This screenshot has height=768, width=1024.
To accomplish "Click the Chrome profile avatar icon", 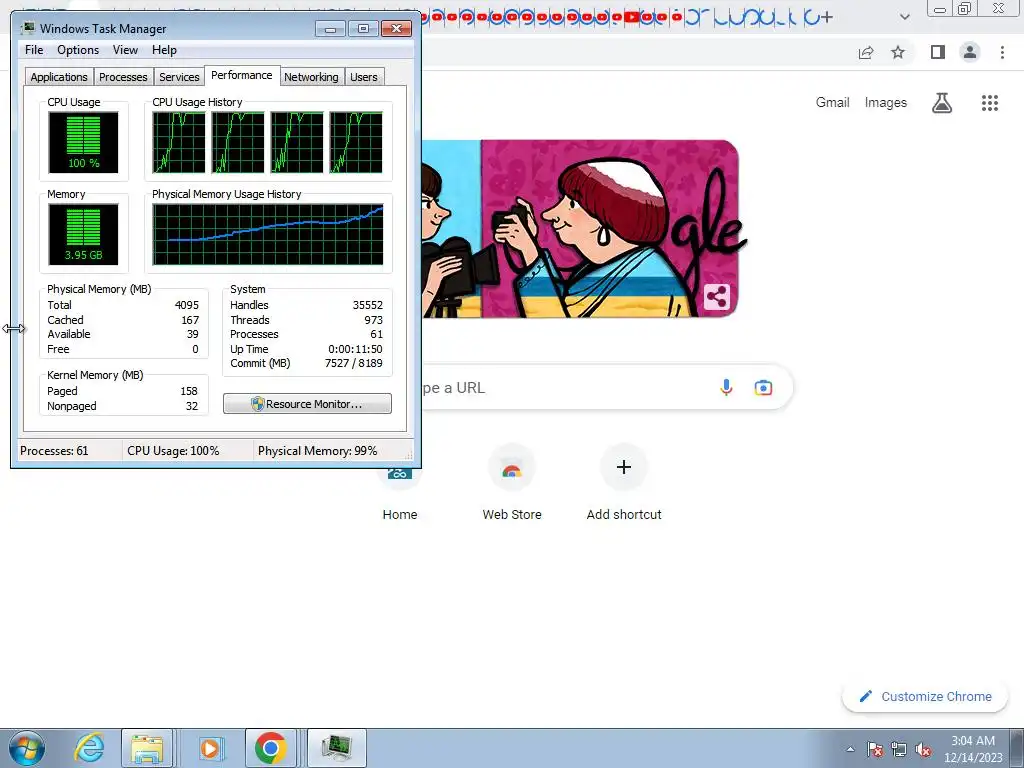I will 970,52.
